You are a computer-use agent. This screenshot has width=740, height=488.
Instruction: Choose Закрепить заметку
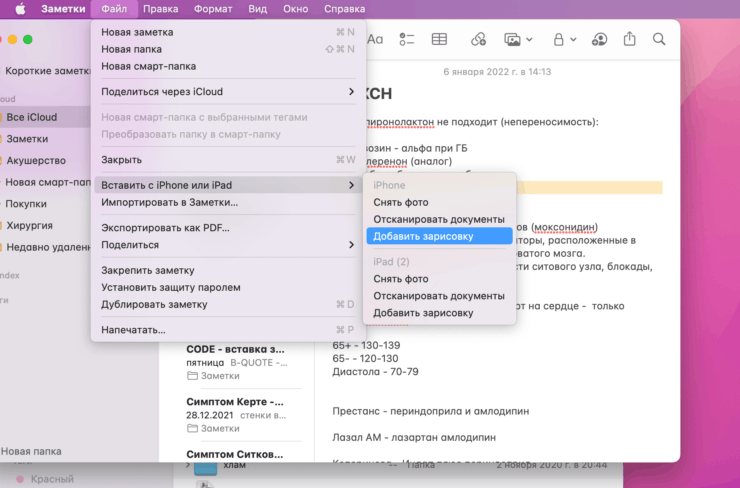pyautogui.click(x=228, y=270)
